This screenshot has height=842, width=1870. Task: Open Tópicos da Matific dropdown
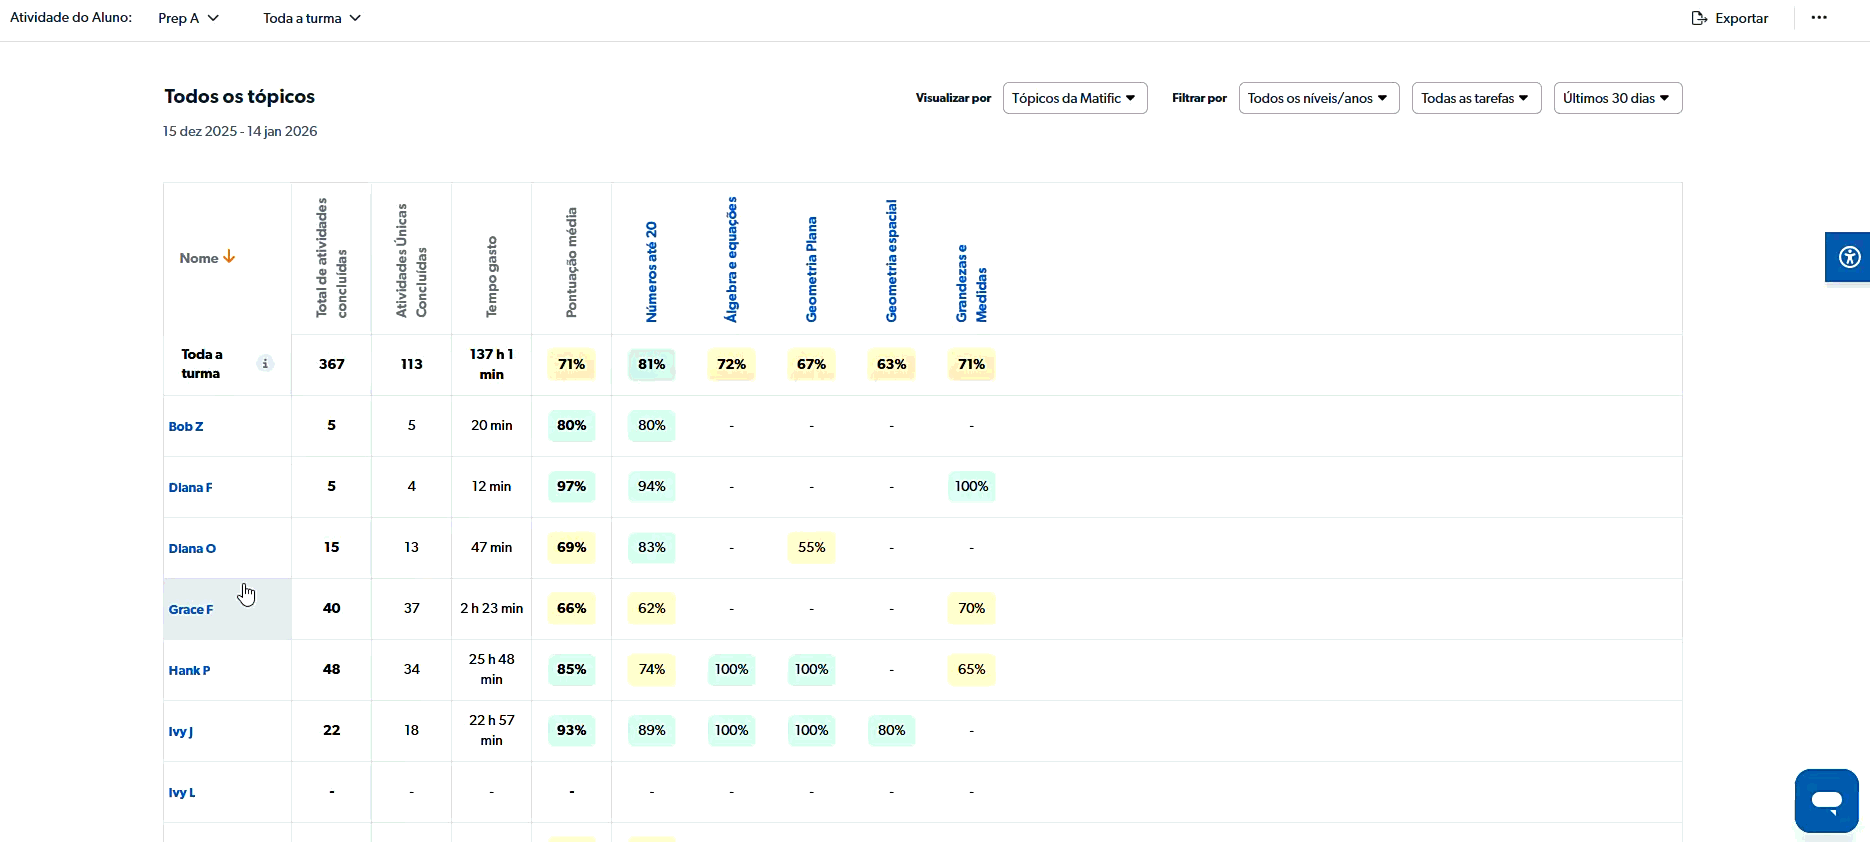pos(1074,98)
